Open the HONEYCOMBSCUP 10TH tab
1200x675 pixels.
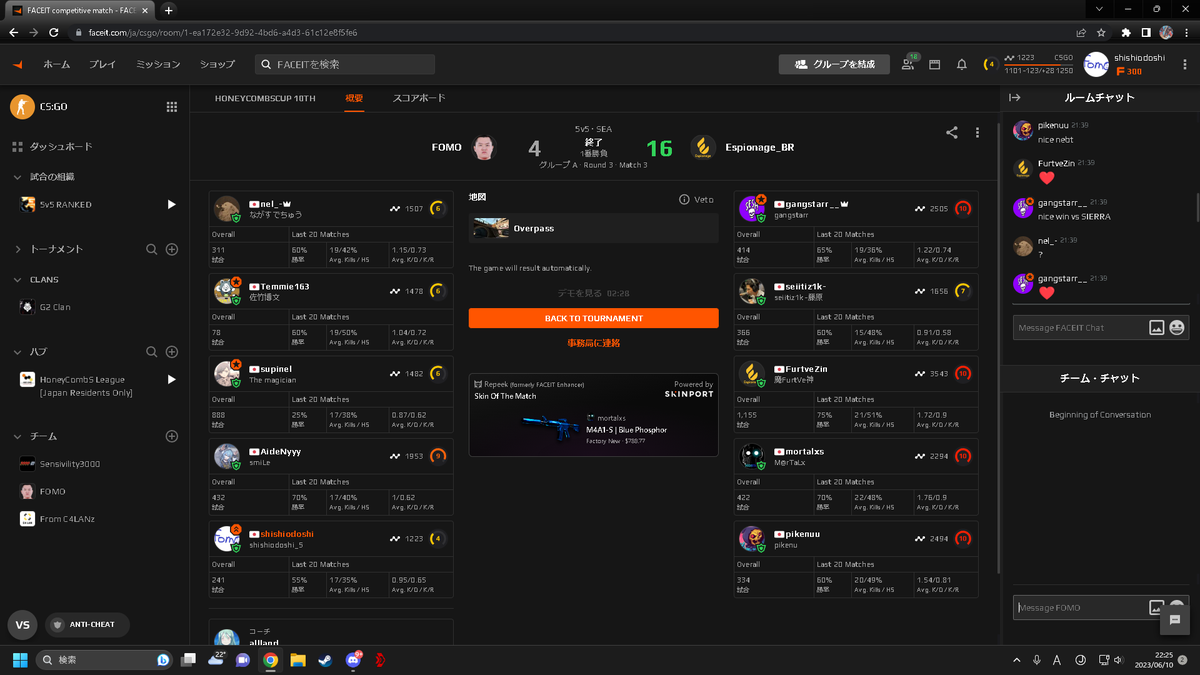point(265,98)
